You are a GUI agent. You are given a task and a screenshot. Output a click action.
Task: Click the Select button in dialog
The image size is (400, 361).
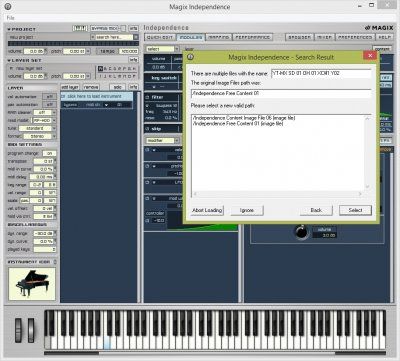(355, 210)
